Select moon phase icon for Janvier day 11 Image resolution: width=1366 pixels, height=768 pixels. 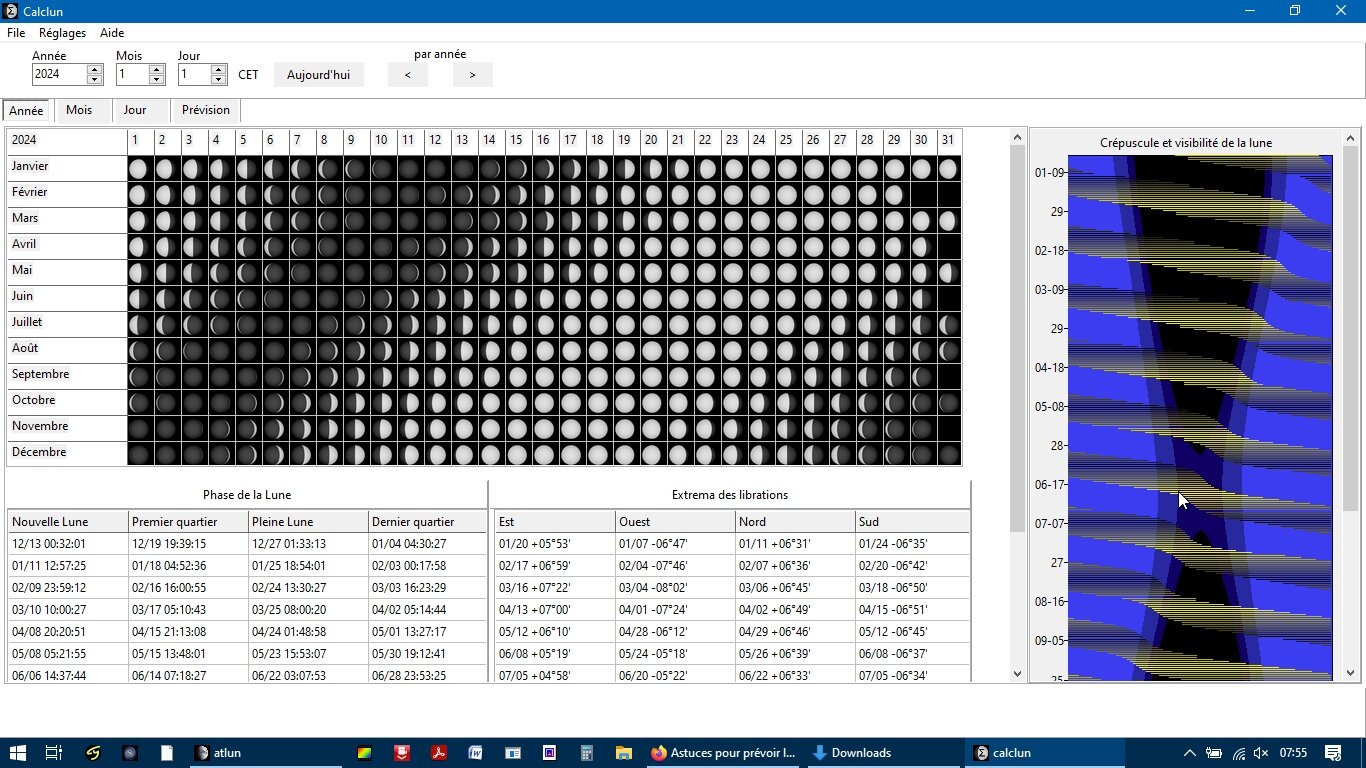408,168
